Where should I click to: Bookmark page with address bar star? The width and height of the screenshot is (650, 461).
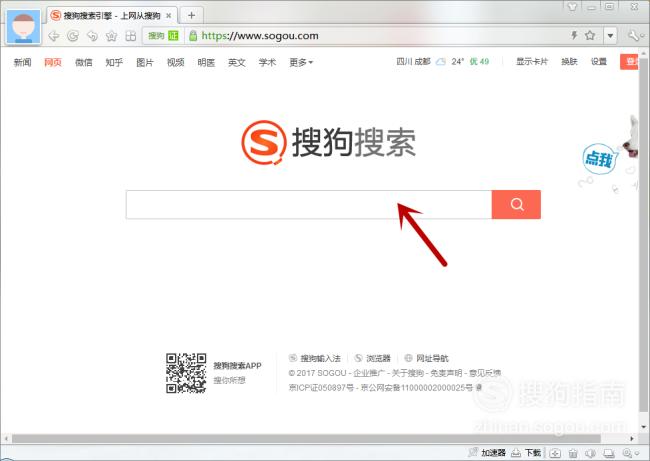[x=590, y=35]
